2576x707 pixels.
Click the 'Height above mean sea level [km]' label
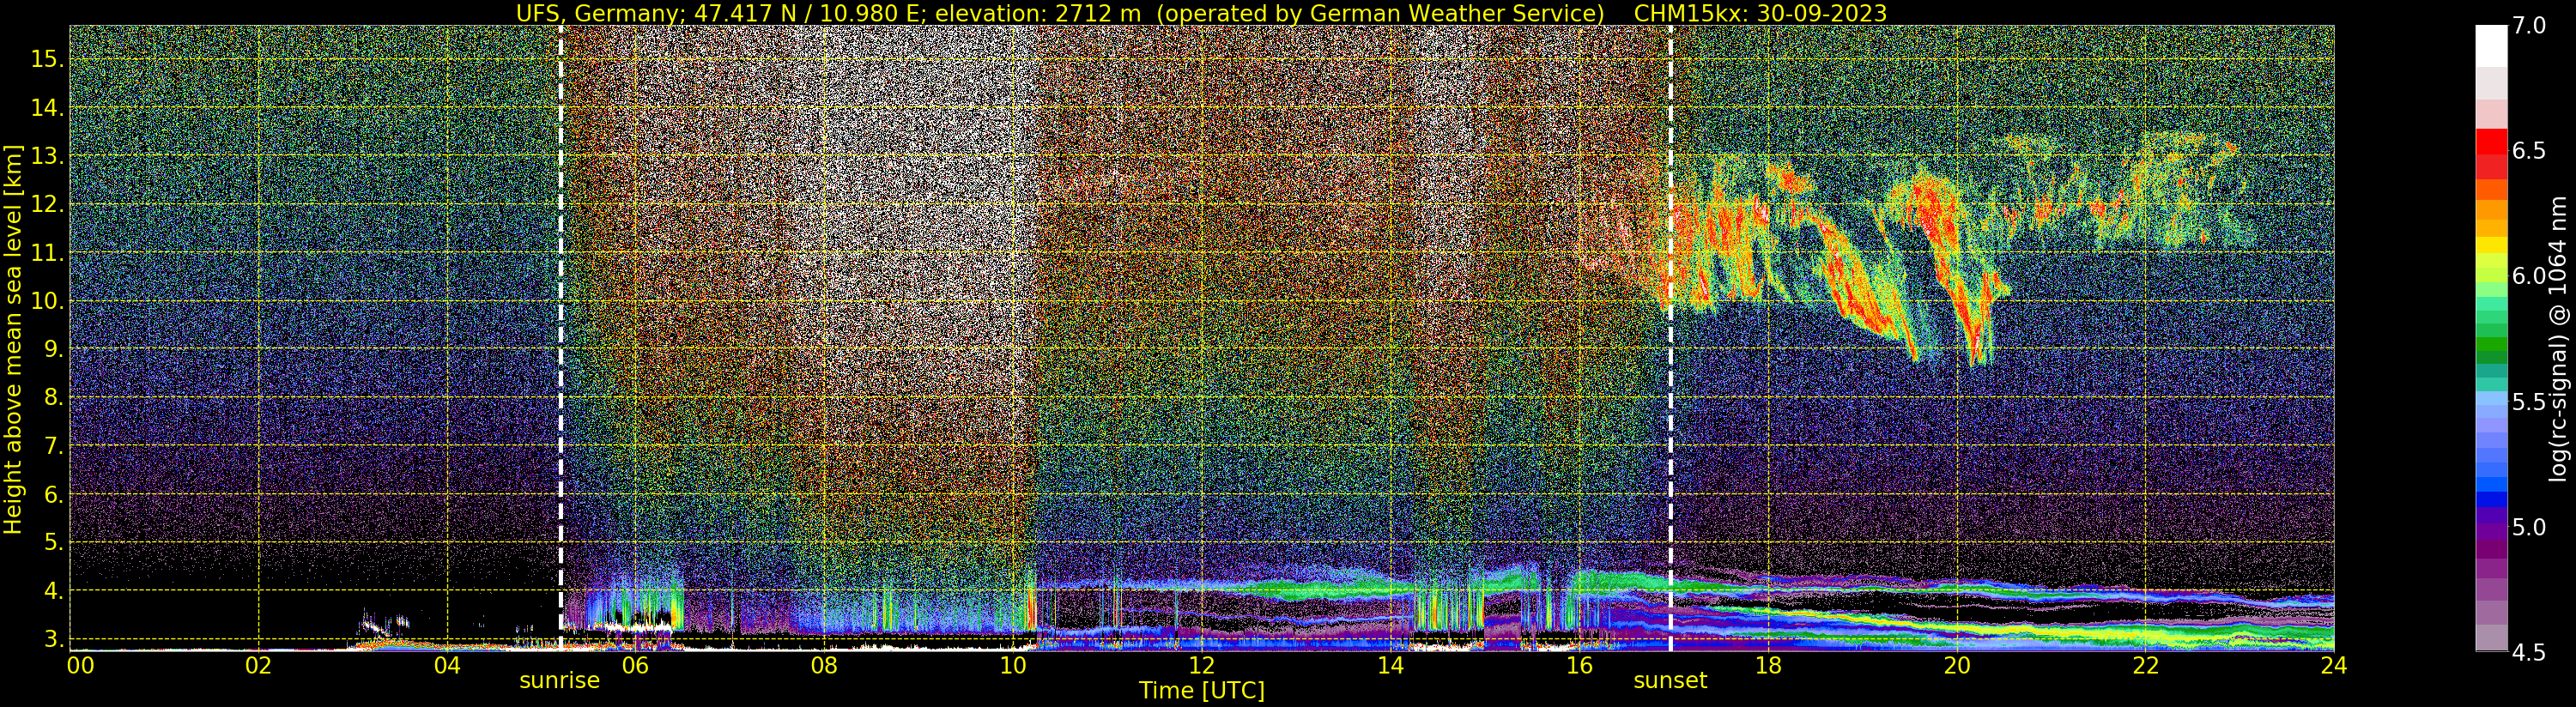(x=13, y=339)
